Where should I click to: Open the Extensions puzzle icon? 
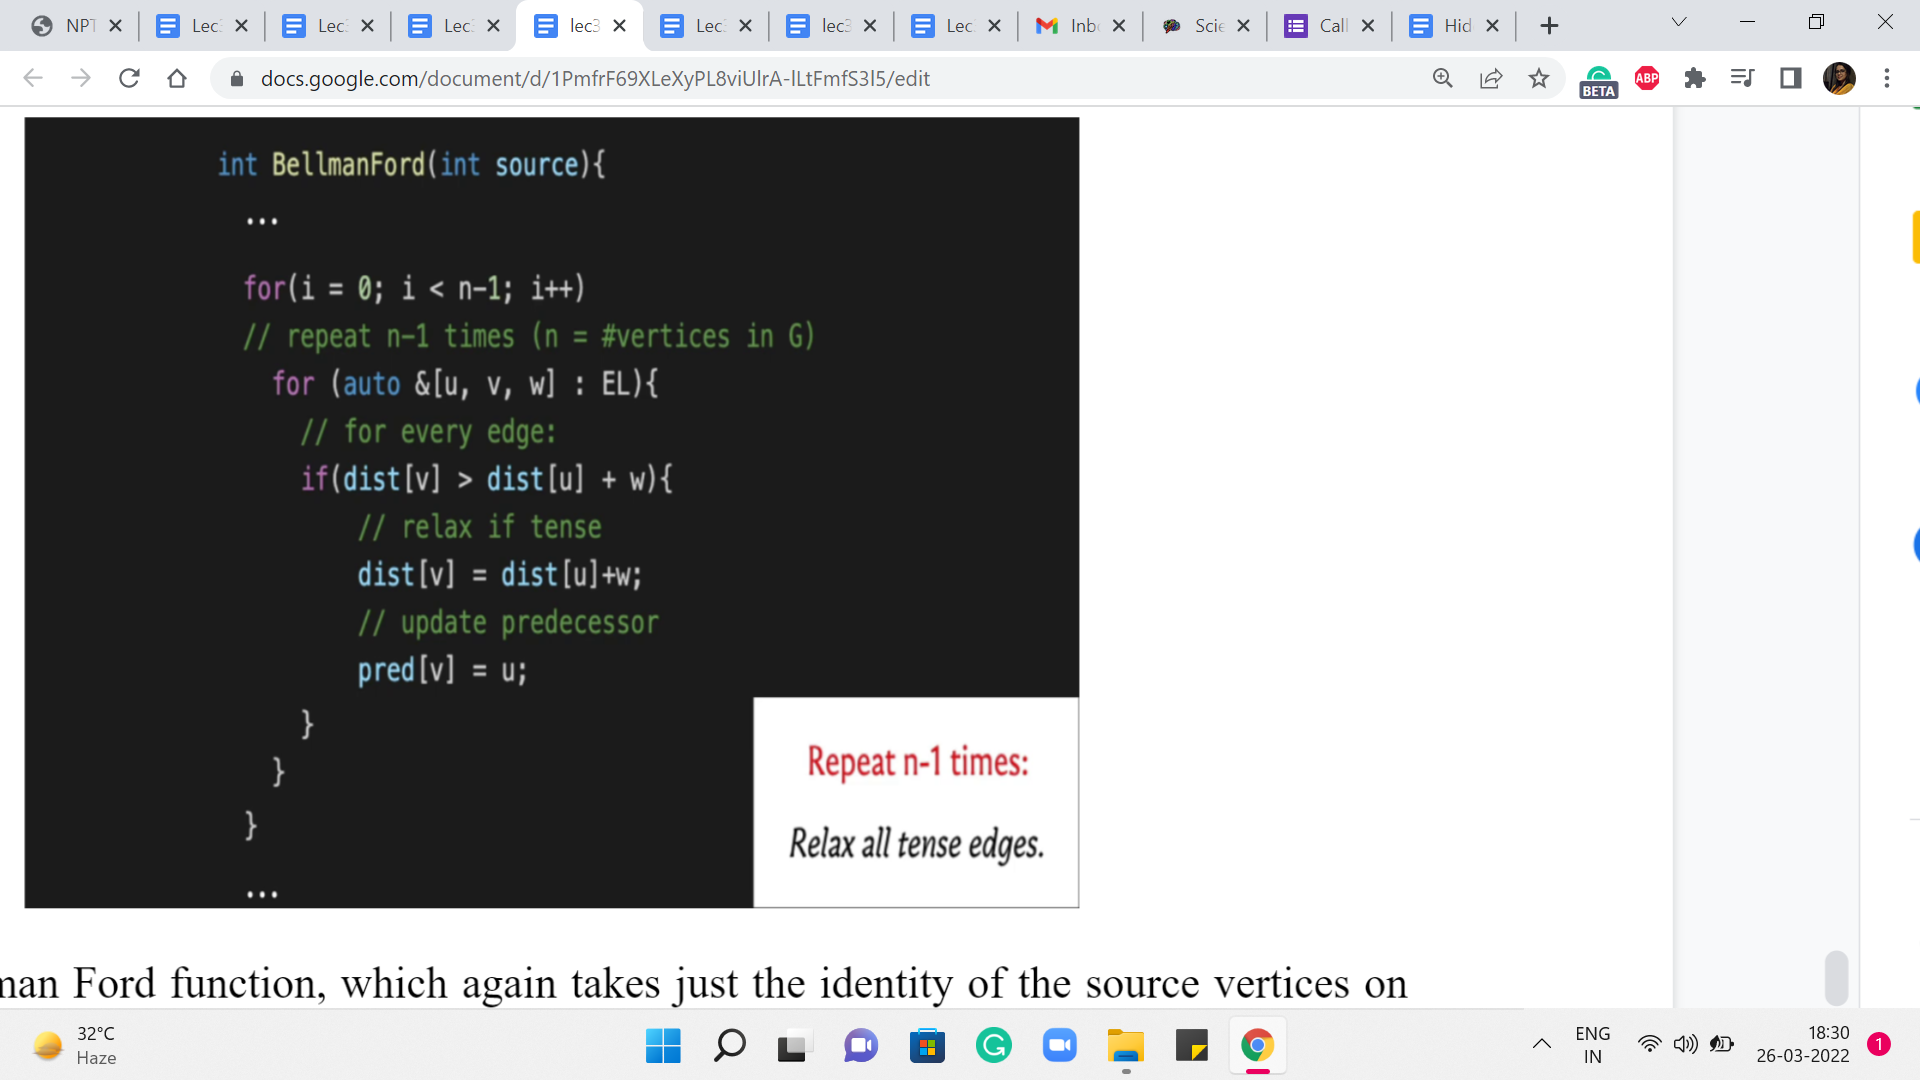point(1694,78)
